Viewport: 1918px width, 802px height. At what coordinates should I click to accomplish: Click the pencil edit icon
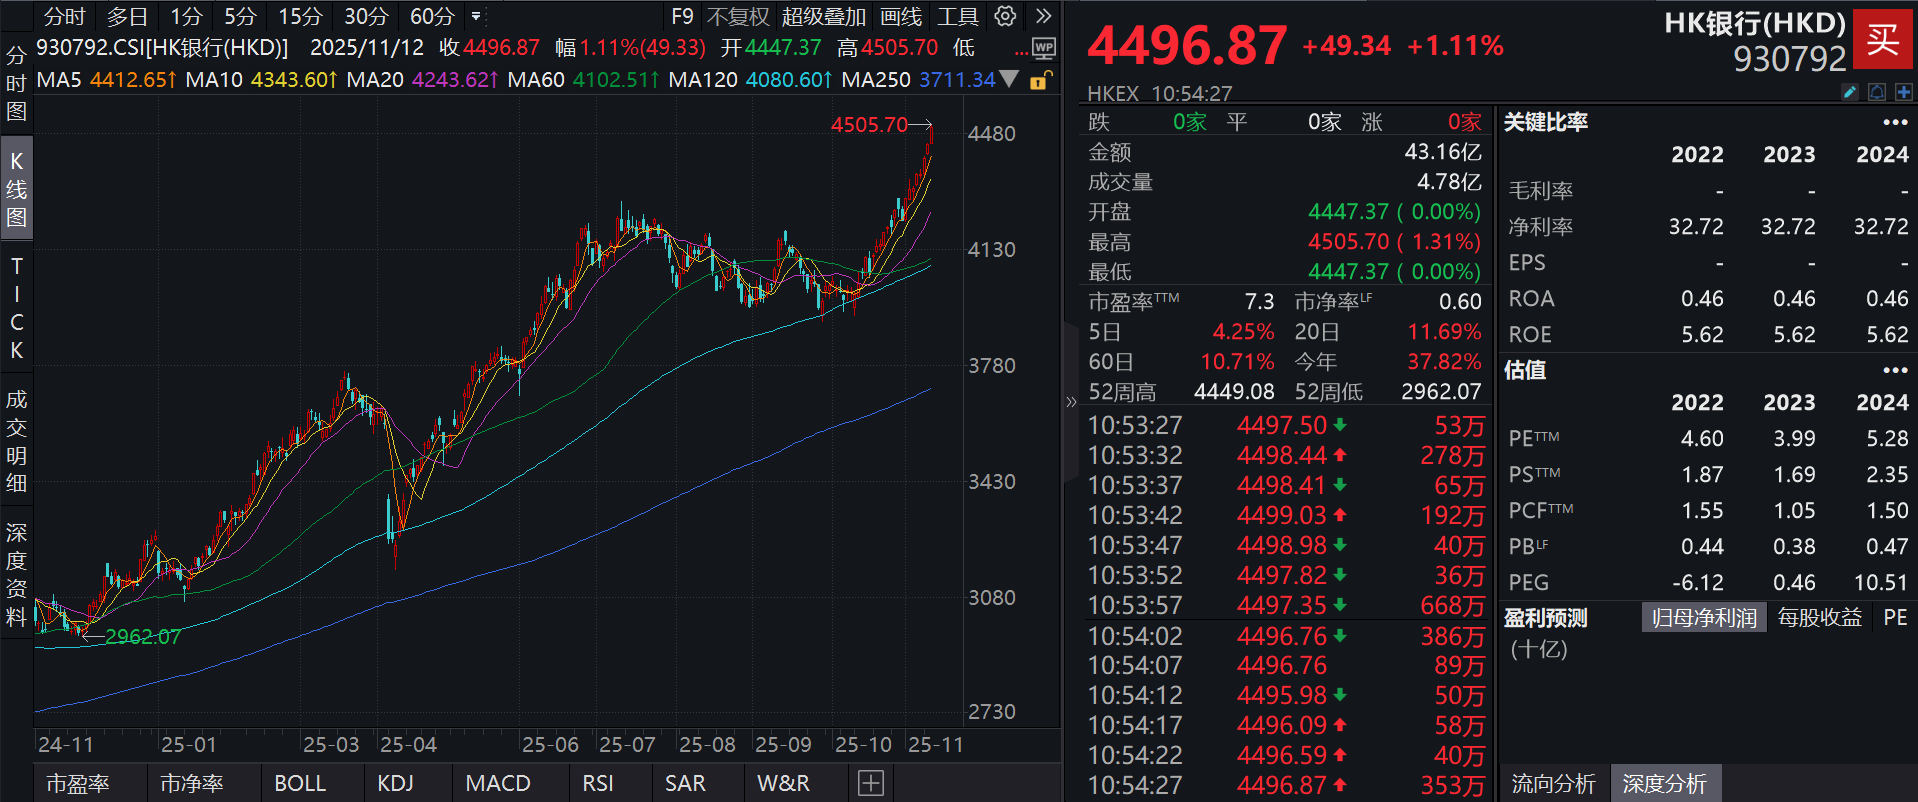pos(1850,92)
